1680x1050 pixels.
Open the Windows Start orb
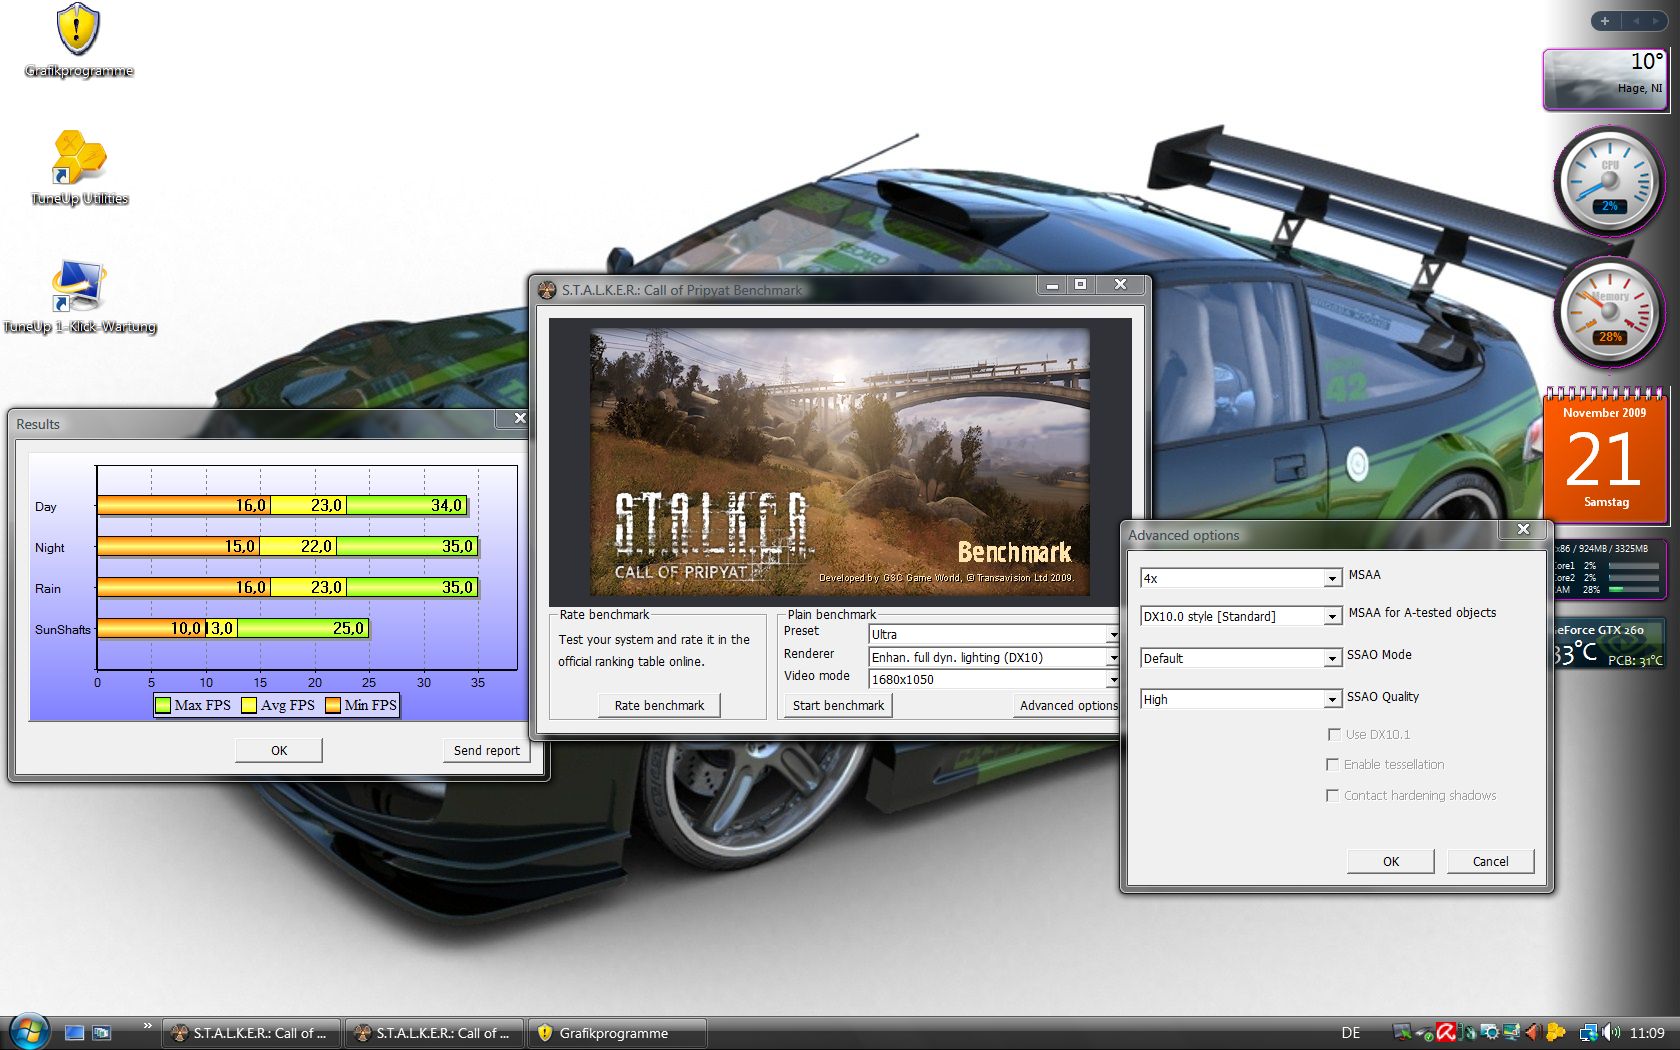coord(28,1032)
